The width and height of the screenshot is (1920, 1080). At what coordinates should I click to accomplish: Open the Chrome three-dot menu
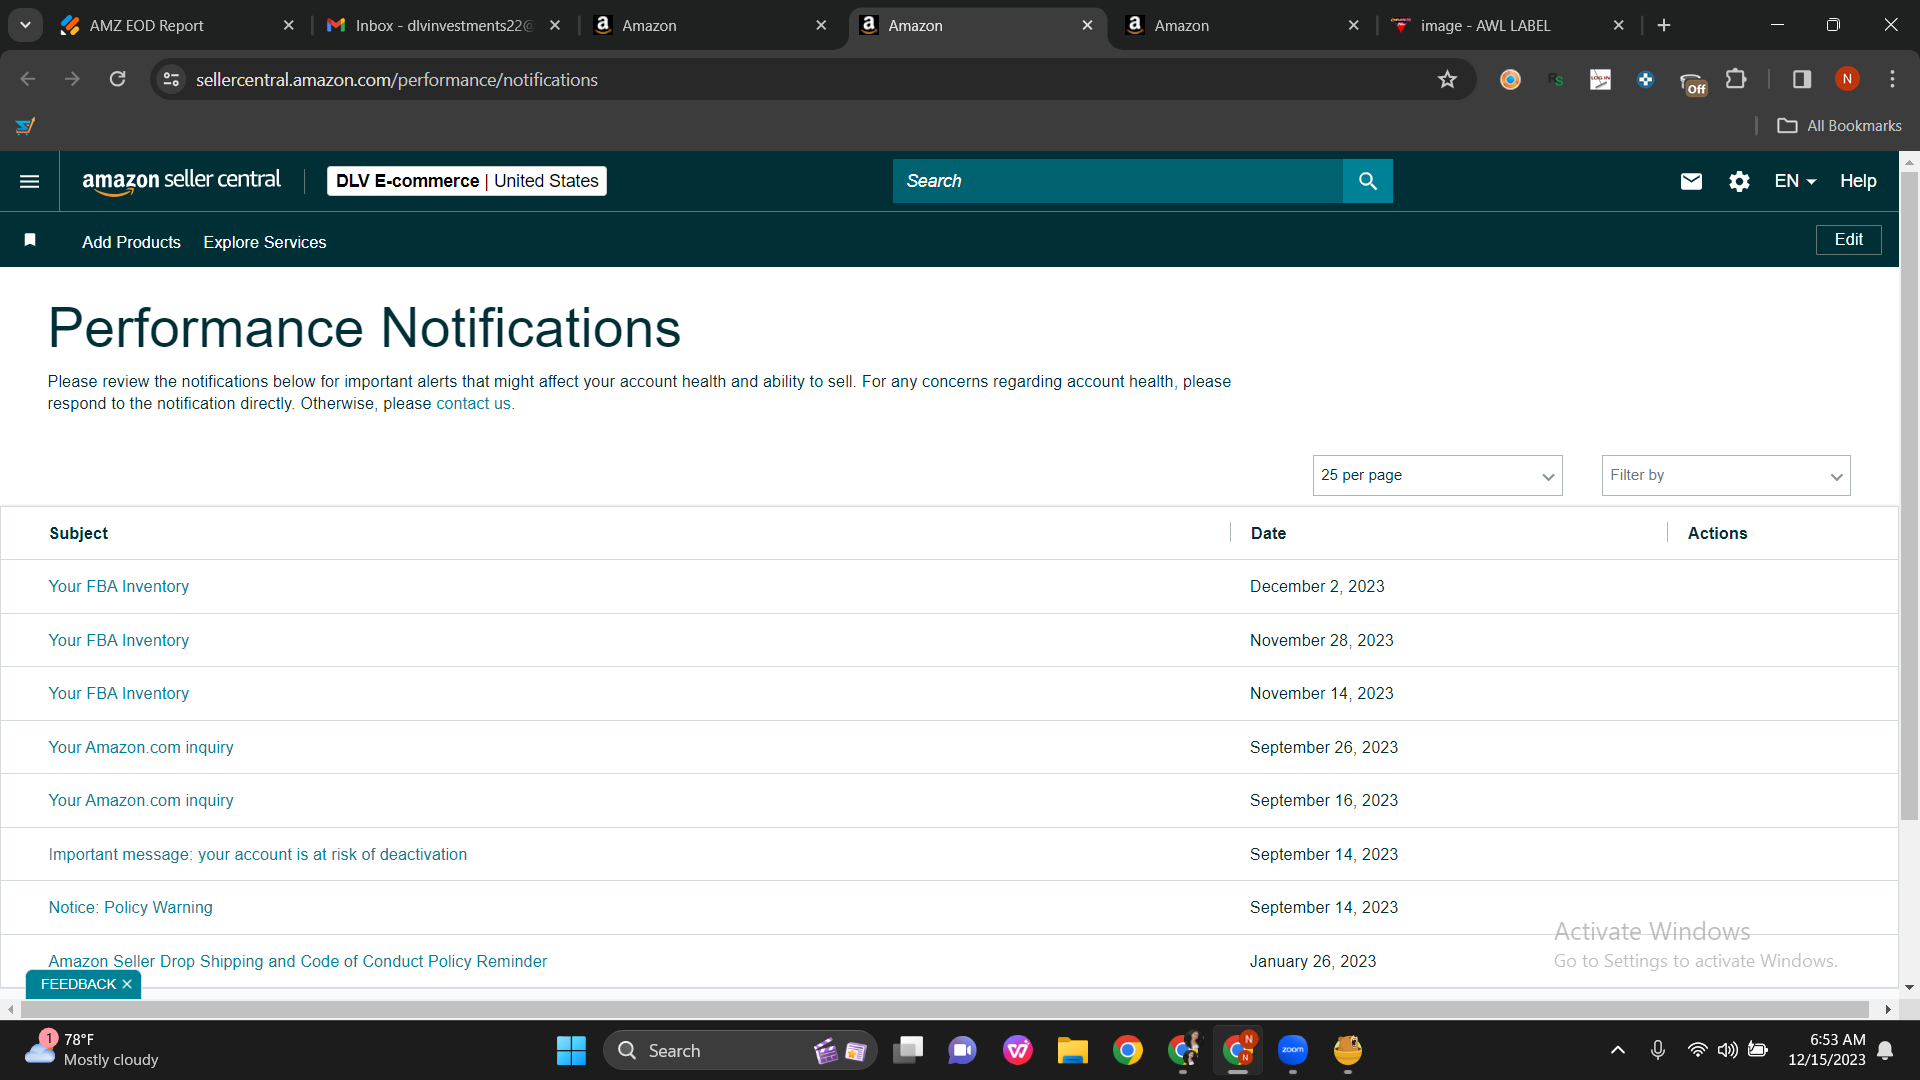[x=1892, y=79]
